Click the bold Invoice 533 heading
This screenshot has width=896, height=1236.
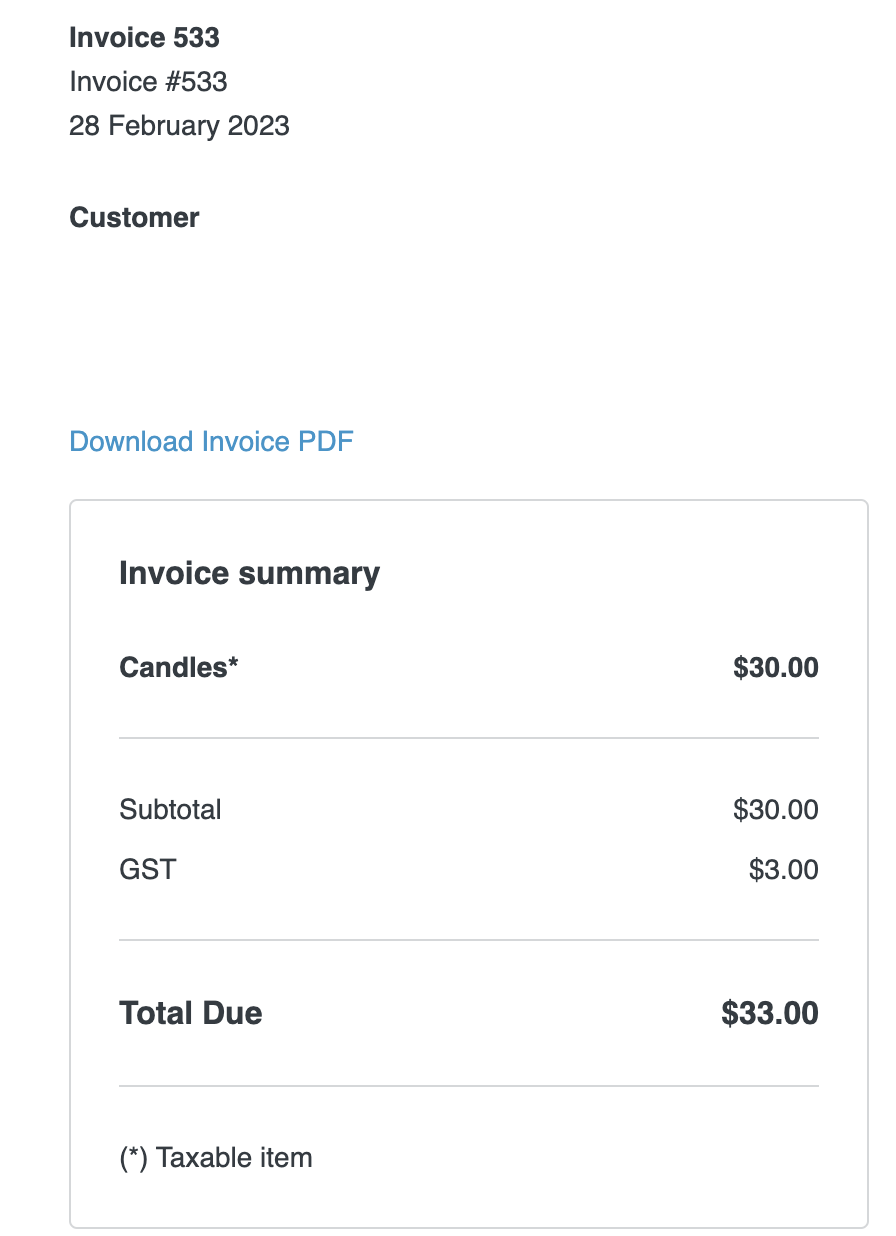tap(144, 38)
